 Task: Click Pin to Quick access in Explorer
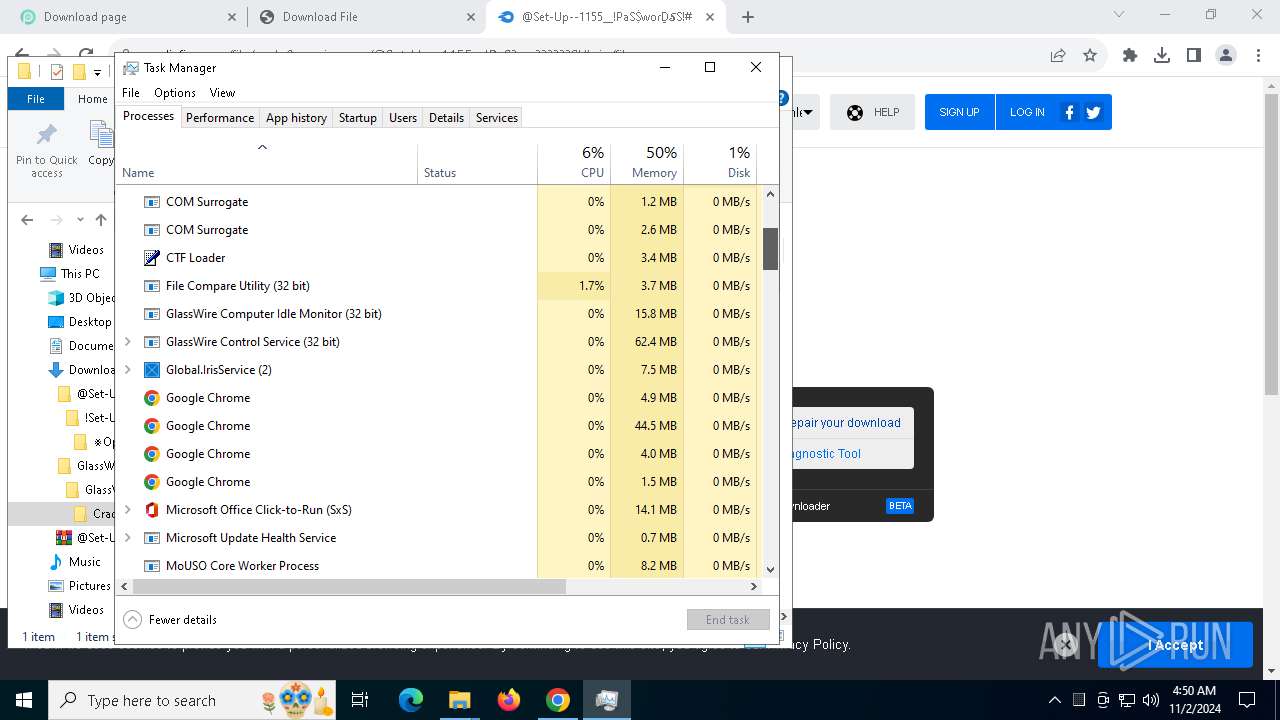[x=47, y=151]
